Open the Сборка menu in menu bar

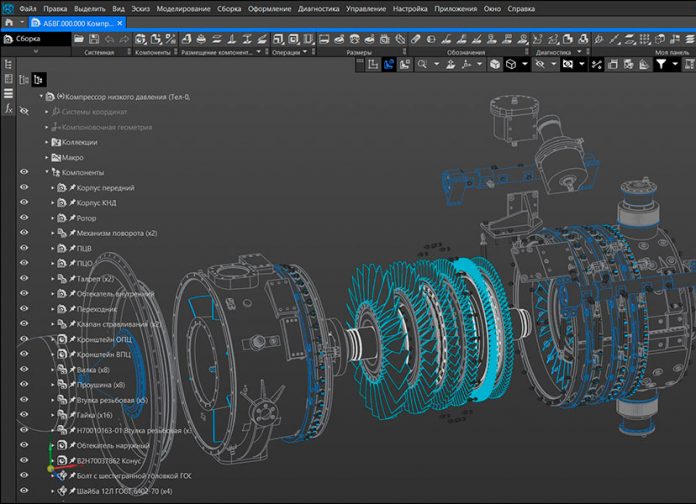coord(229,8)
